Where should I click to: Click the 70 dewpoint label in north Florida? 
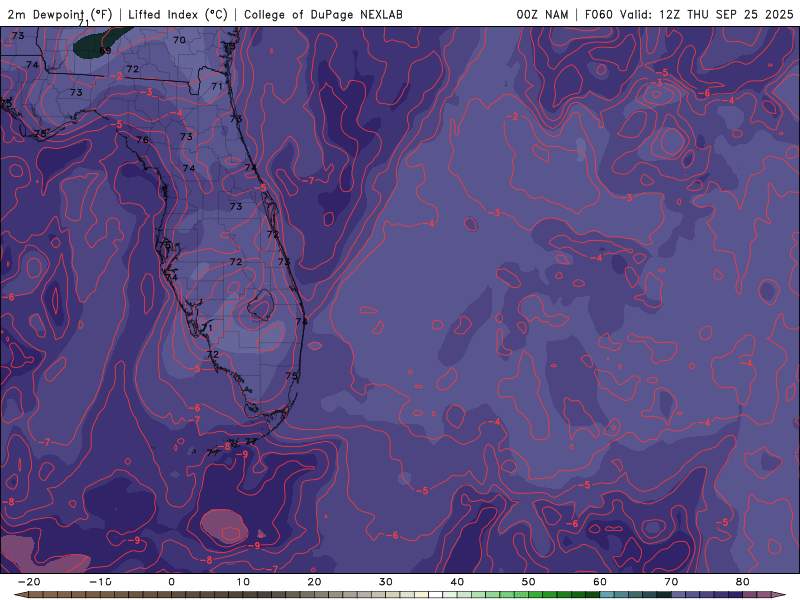click(179, 40)
